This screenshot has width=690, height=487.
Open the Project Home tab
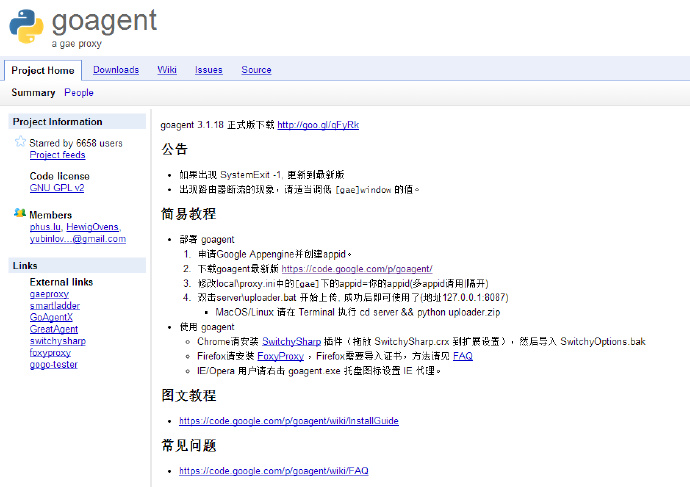(43, 70)
